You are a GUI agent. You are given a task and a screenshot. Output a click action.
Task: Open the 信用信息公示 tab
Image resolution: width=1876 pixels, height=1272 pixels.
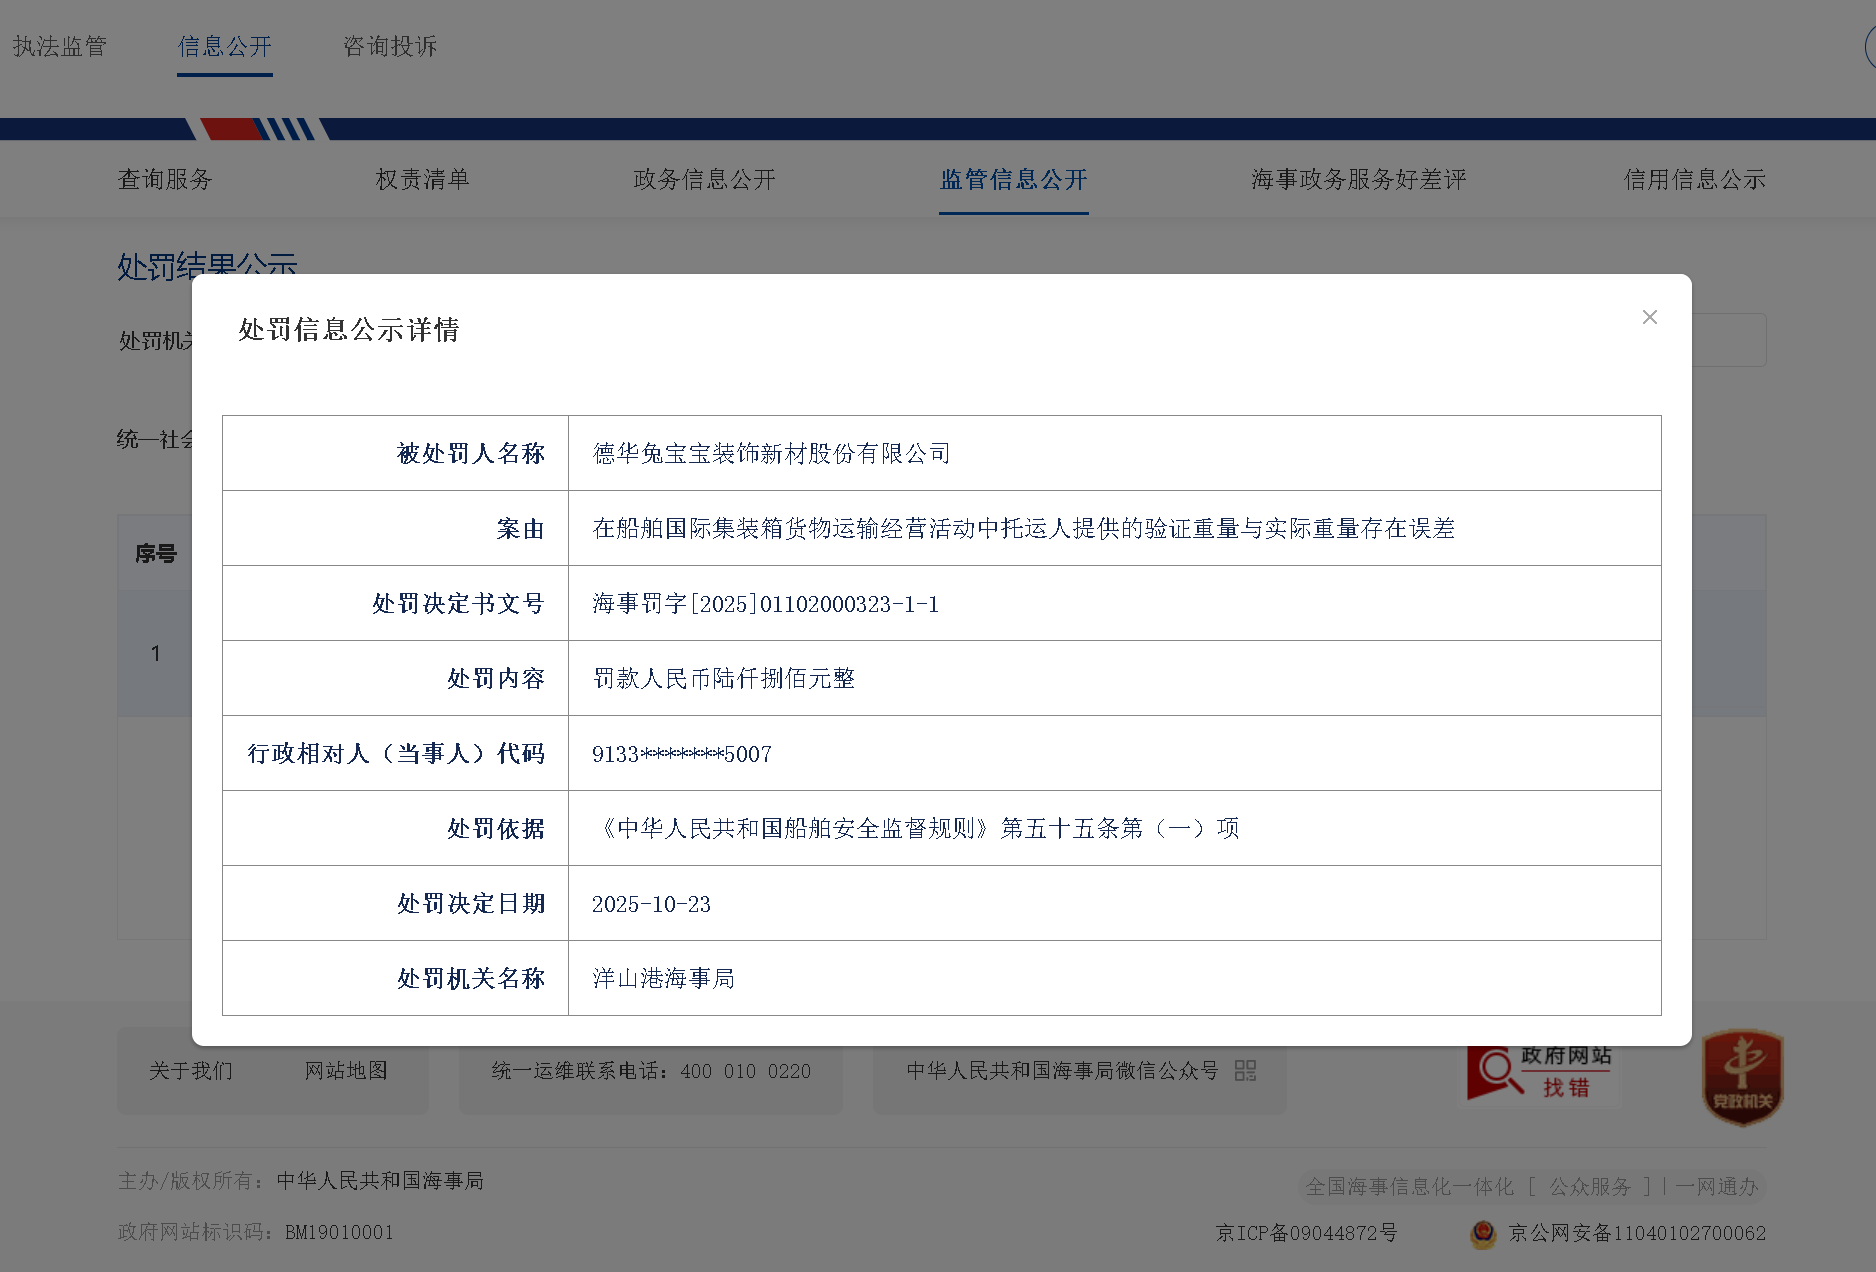(x=1694, y=179)
